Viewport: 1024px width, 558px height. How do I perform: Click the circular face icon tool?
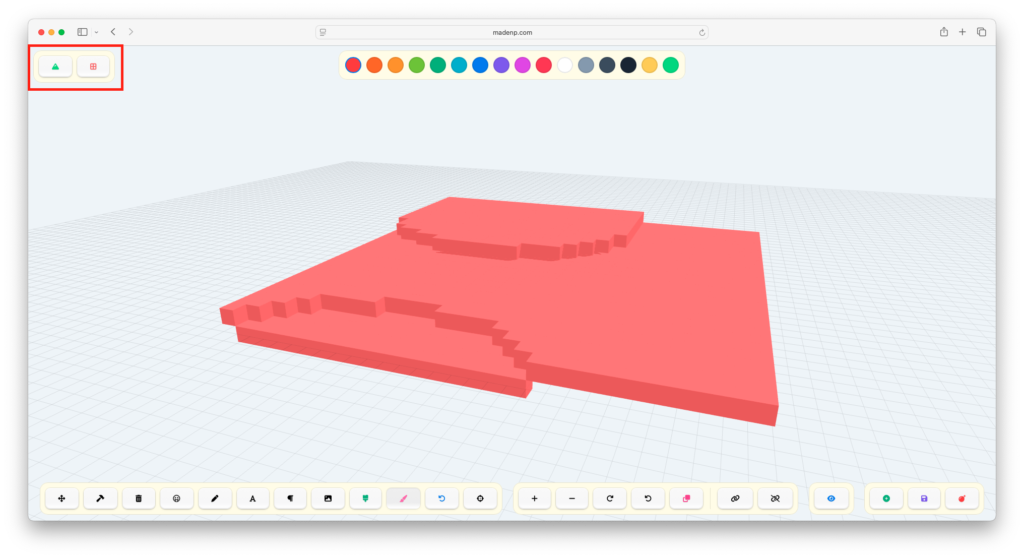(176, 499)
